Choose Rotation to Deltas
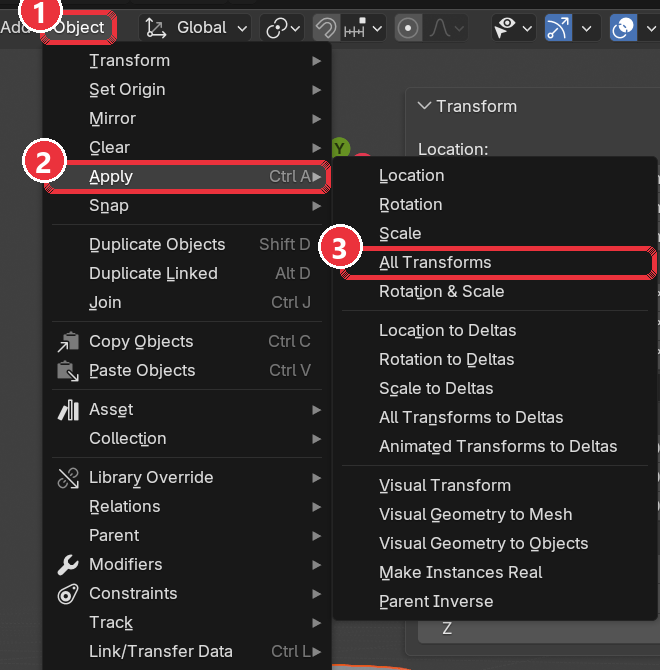Image resolution: width=660 pixels, height=670 pixels. pyautogui.click(x=495, y=360)
